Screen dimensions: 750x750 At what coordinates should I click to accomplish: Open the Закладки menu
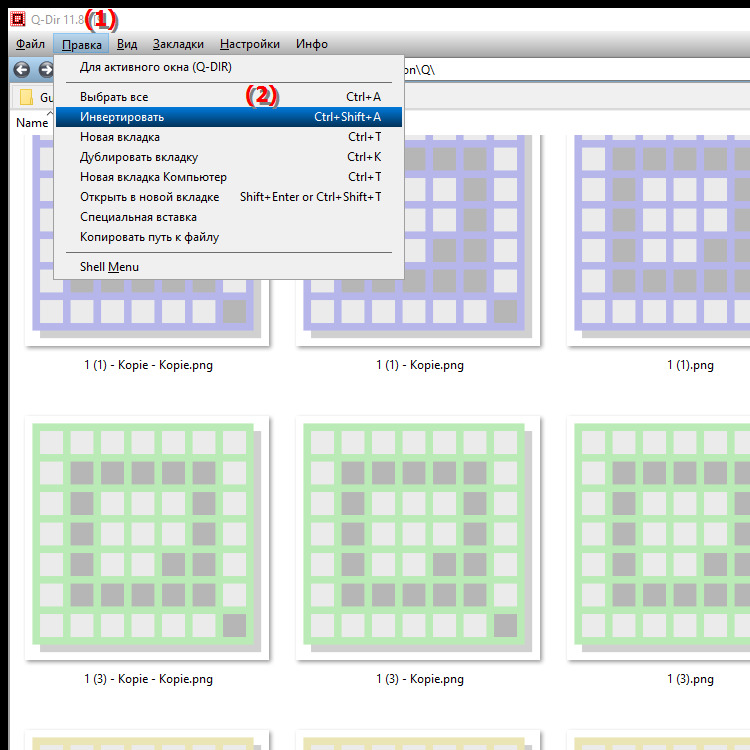[x=178, y=44]
